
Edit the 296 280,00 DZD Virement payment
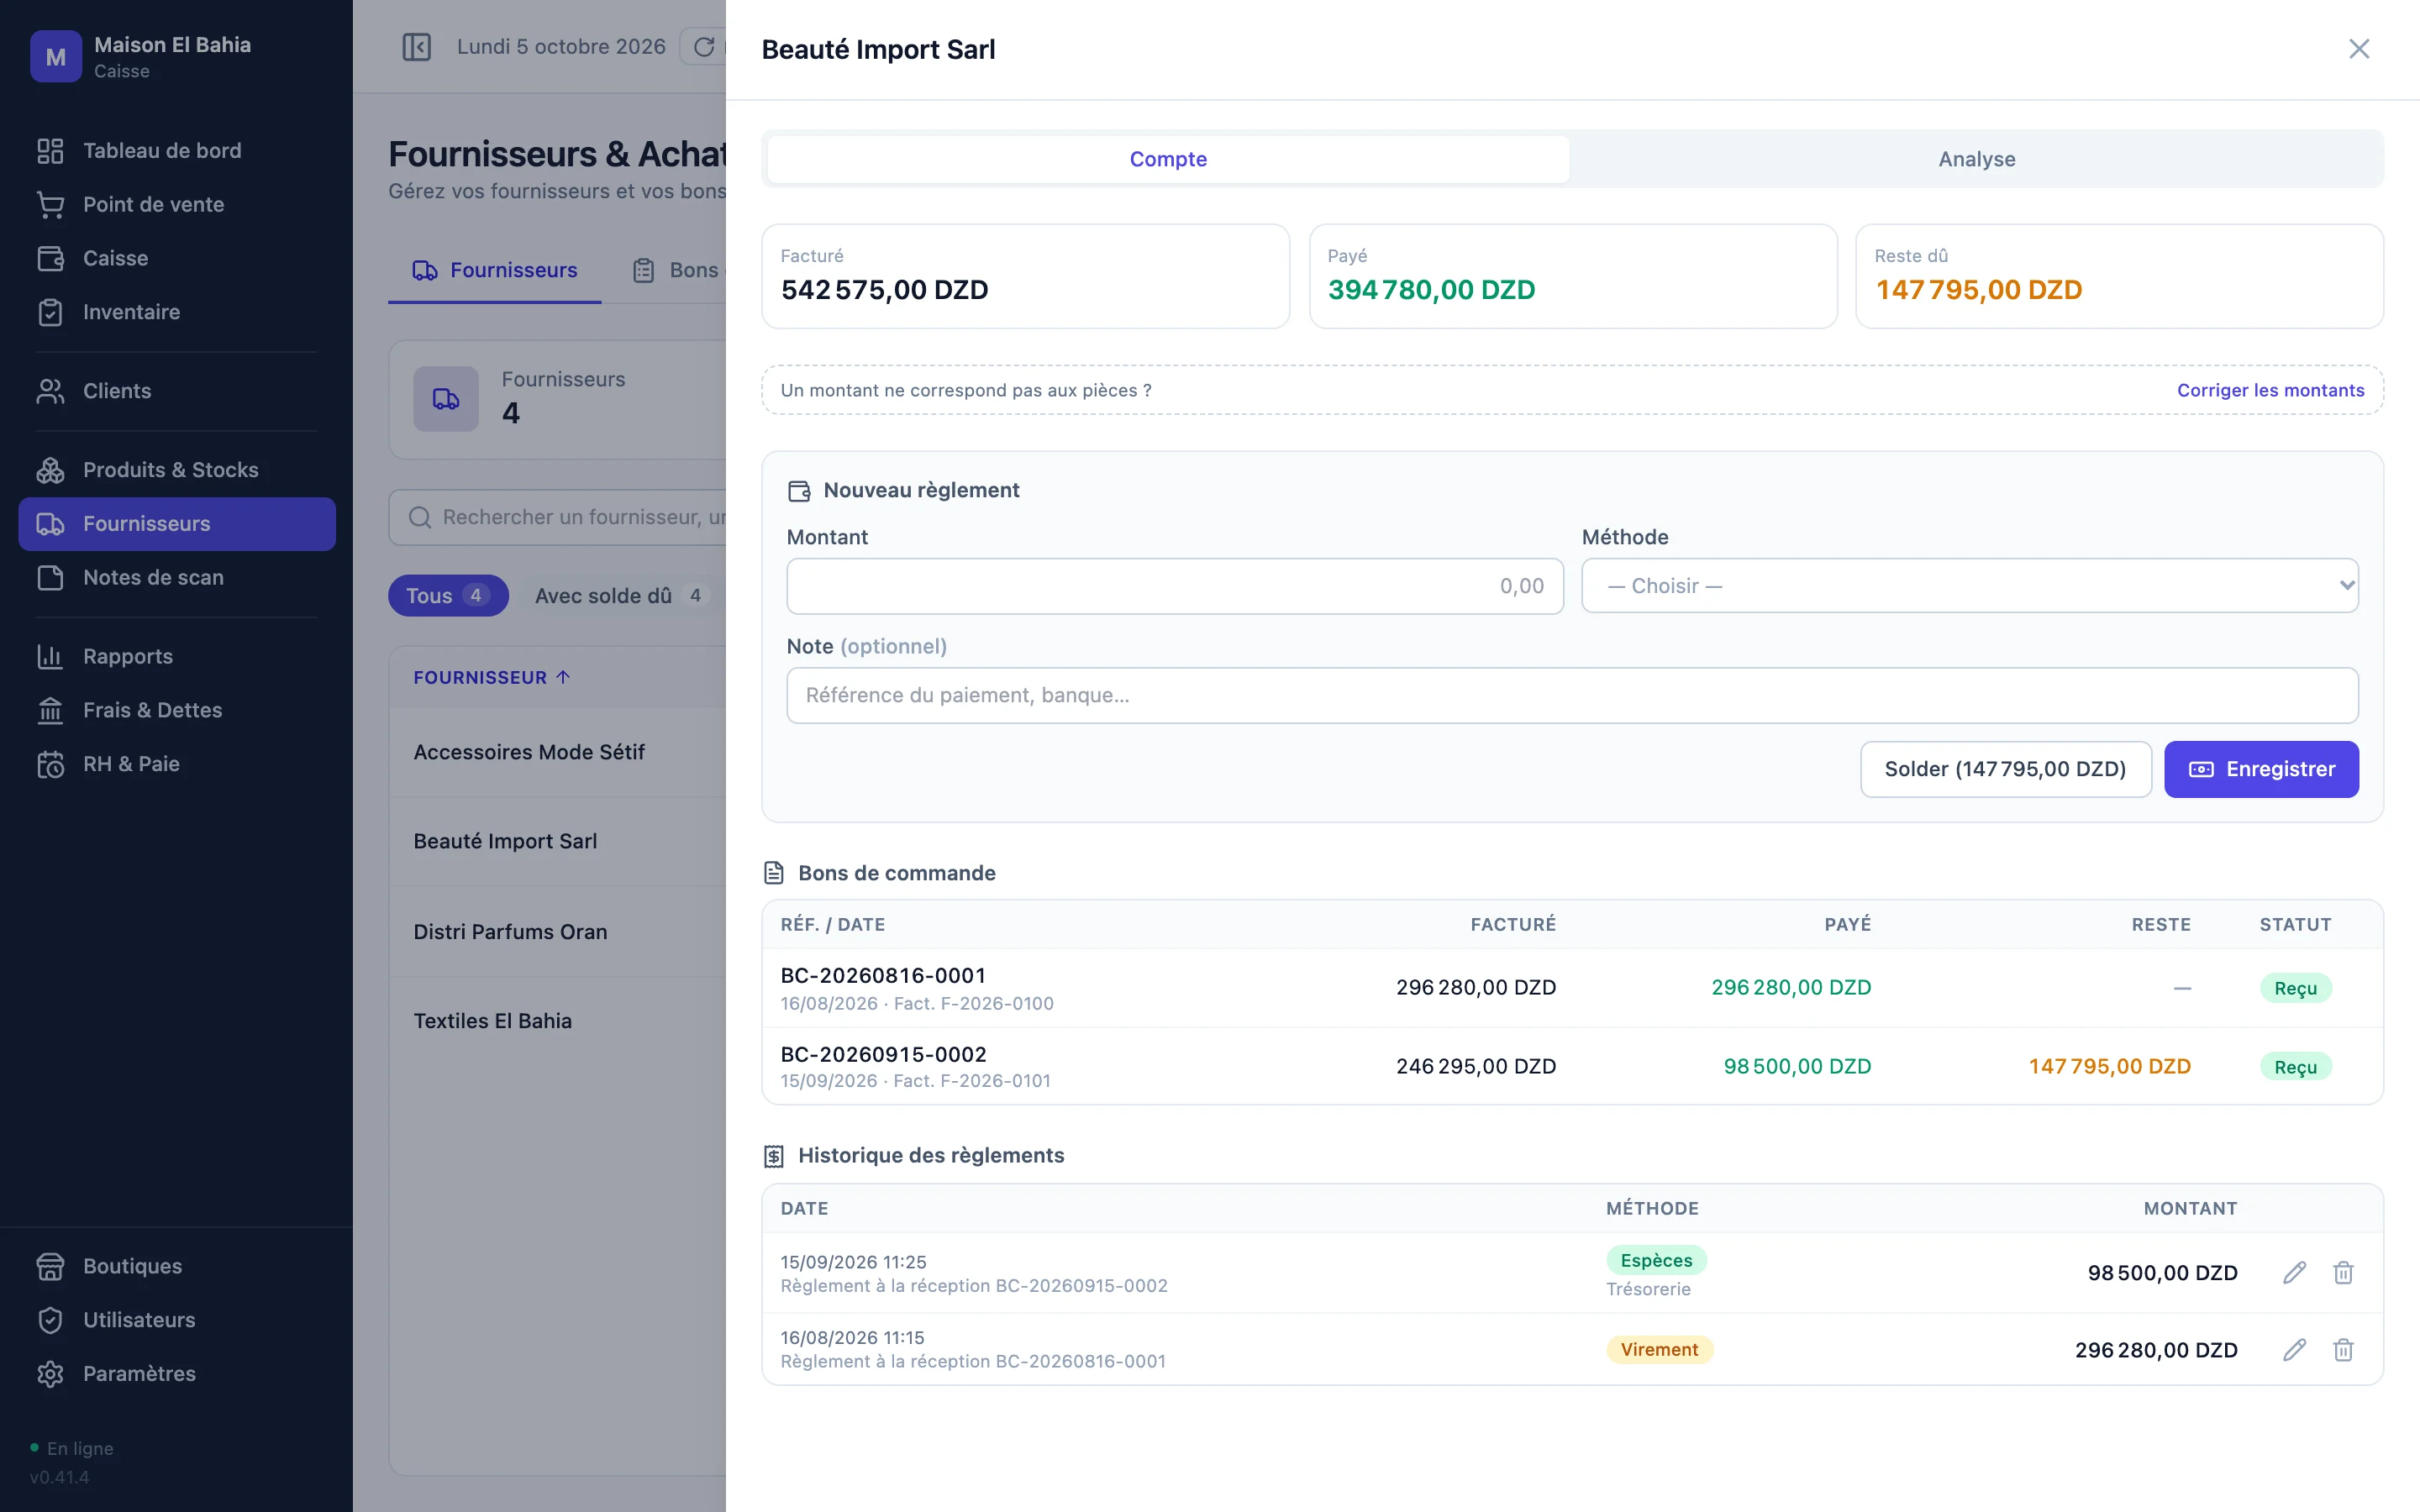[2294, 1350]
